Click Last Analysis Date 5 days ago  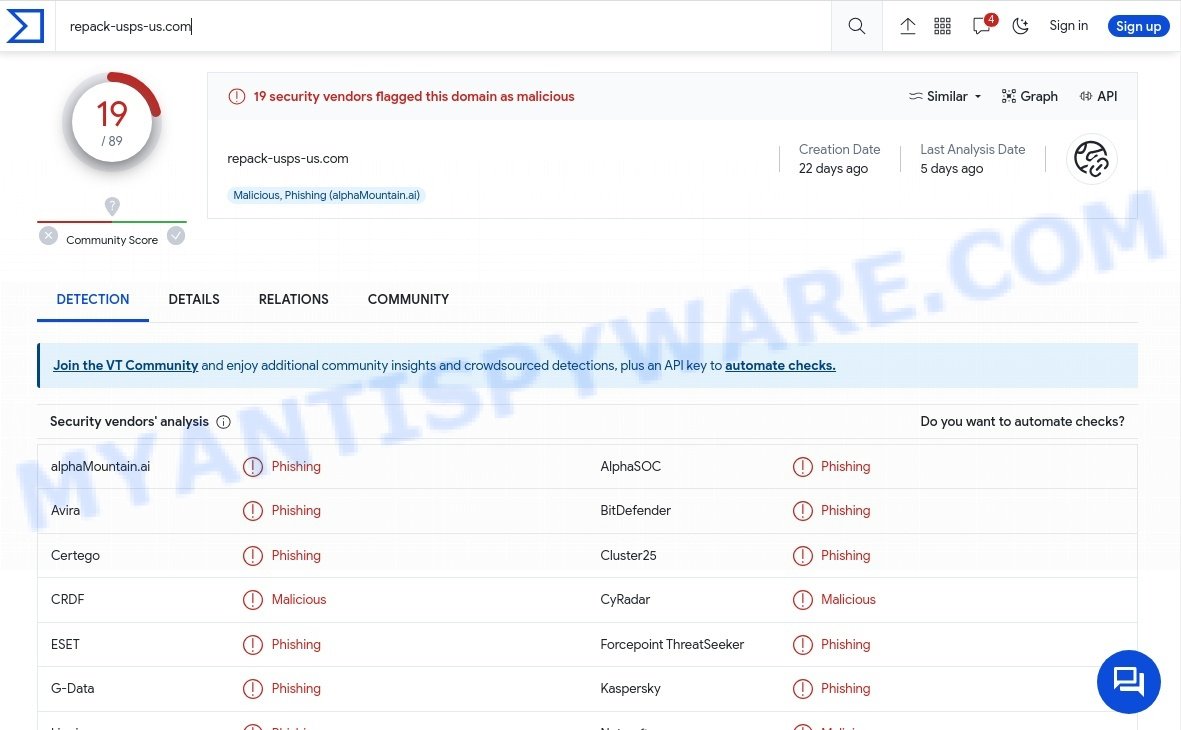point(972,159)
